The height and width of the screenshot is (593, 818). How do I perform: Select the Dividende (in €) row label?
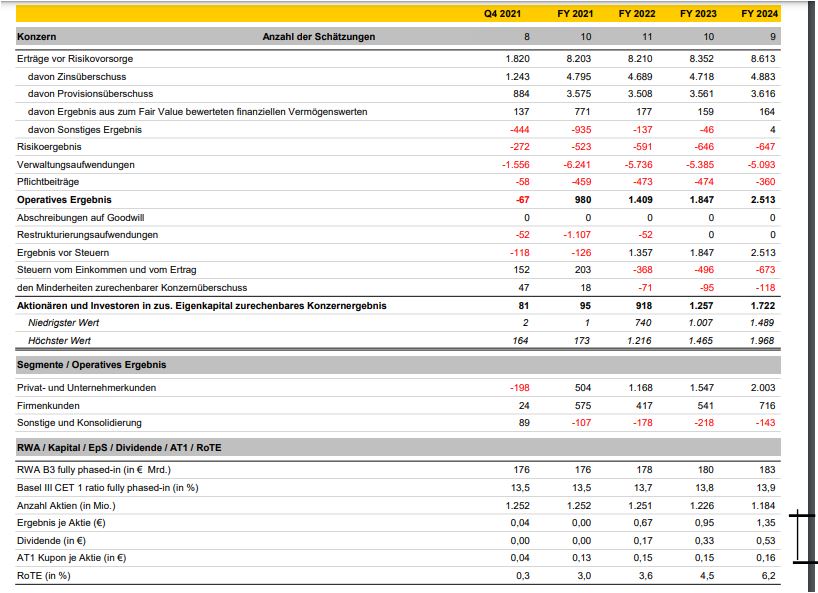[x=49, y=539]
